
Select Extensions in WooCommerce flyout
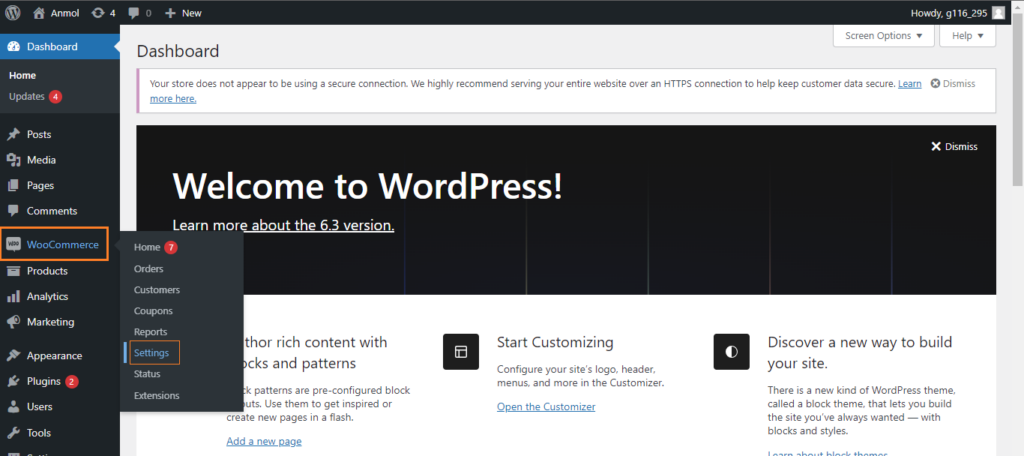tap(156, 395)
